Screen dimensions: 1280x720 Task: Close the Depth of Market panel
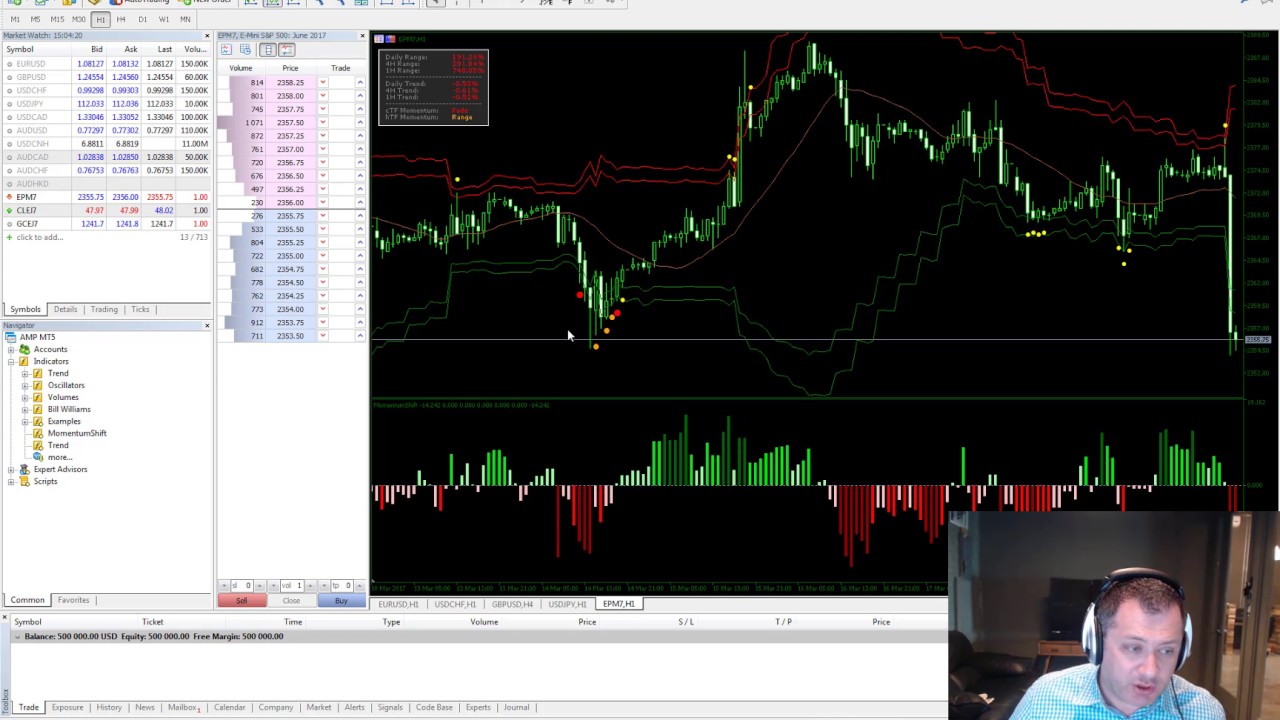(x=362, y=36)
